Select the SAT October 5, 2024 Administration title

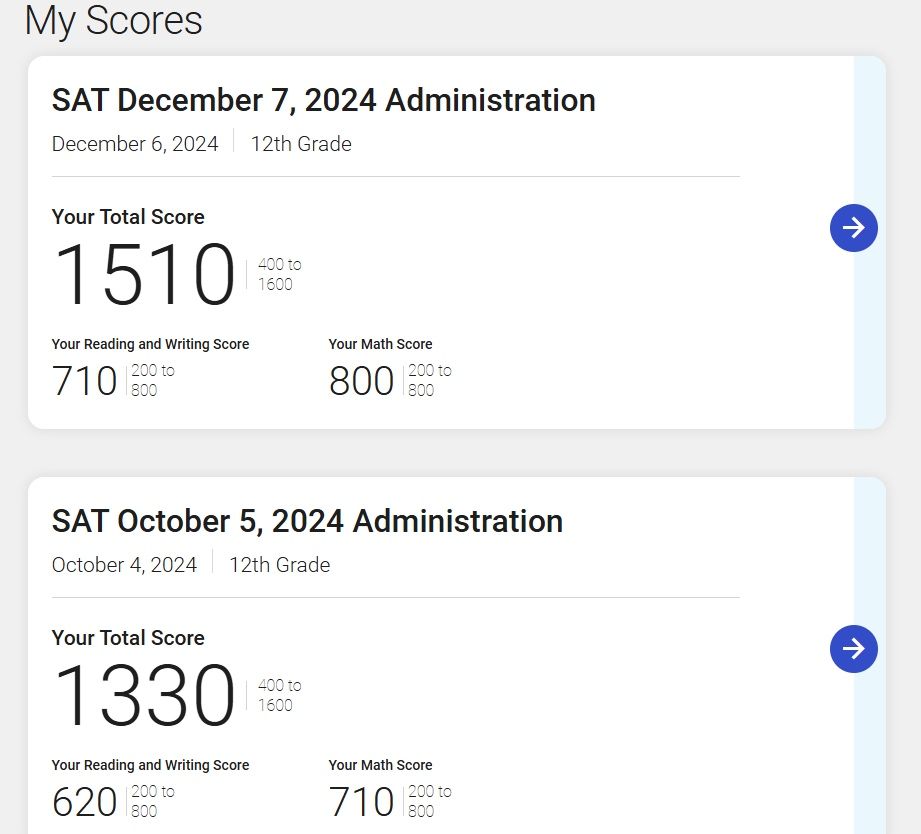click(x=307, y=521)
